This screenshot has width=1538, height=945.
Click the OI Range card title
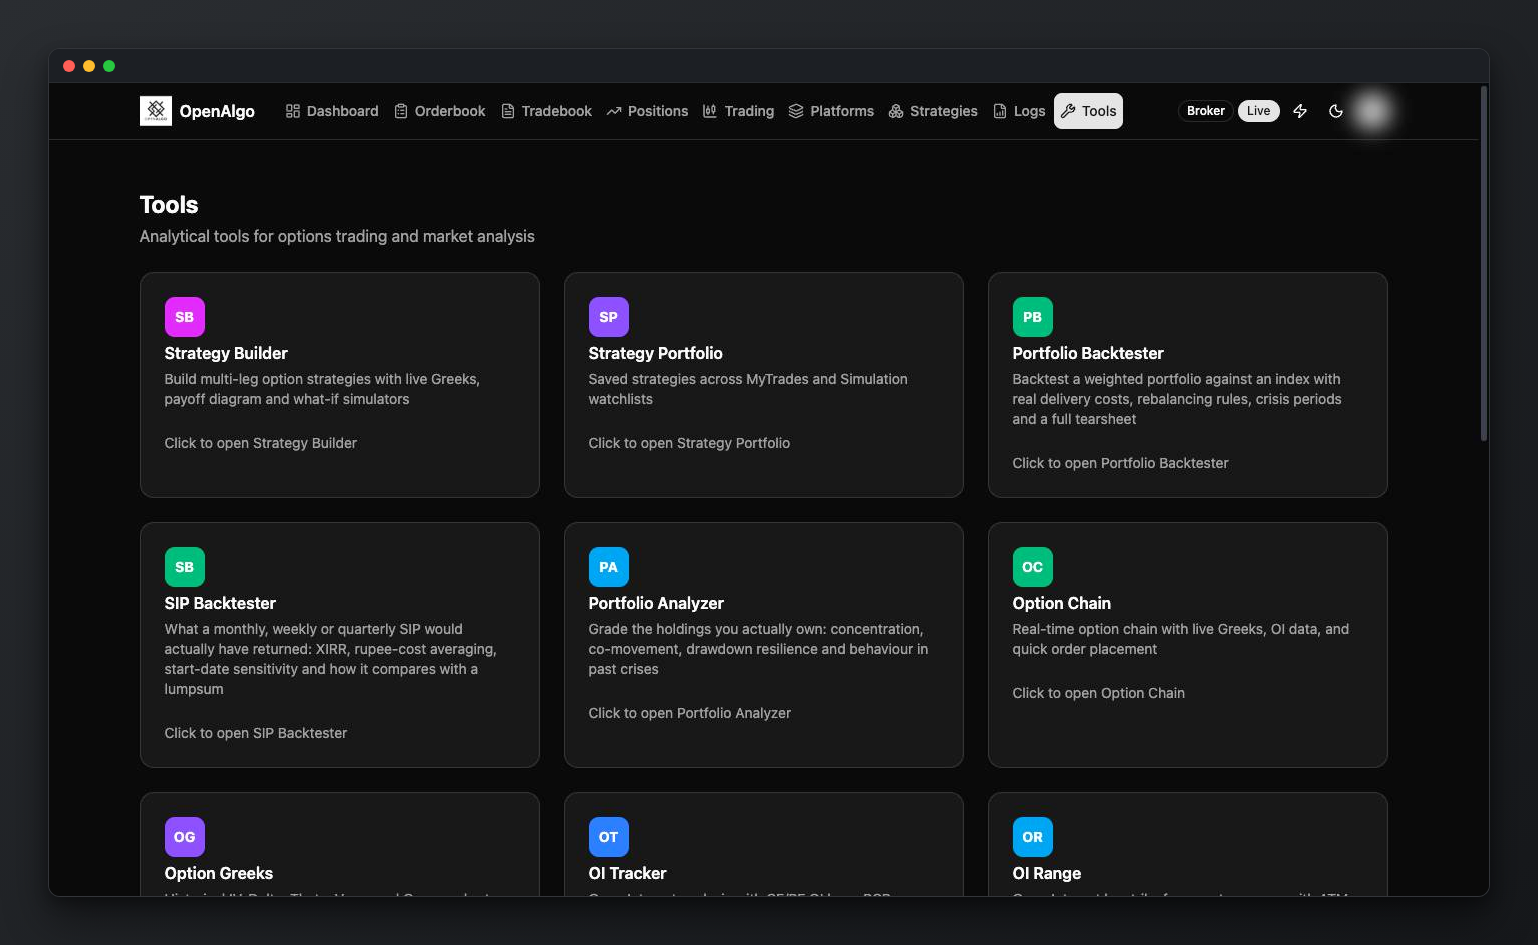click(1047, 873)
